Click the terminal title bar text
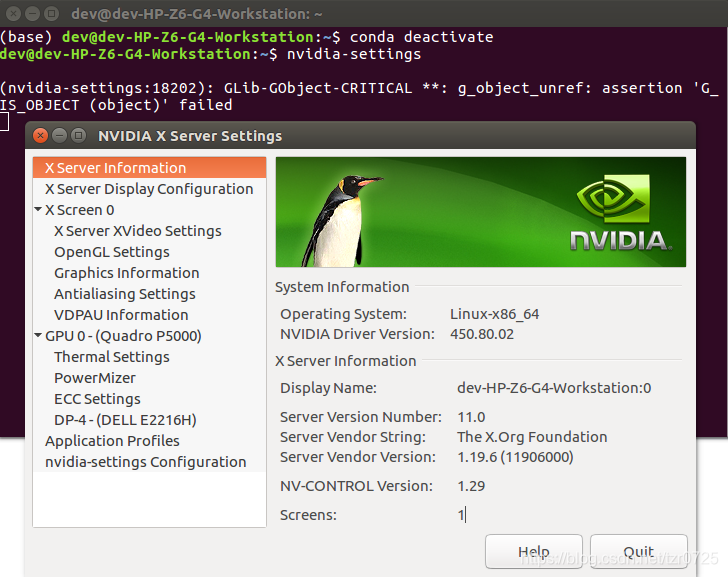The image size is (728, 577). [x=196, y=14]
